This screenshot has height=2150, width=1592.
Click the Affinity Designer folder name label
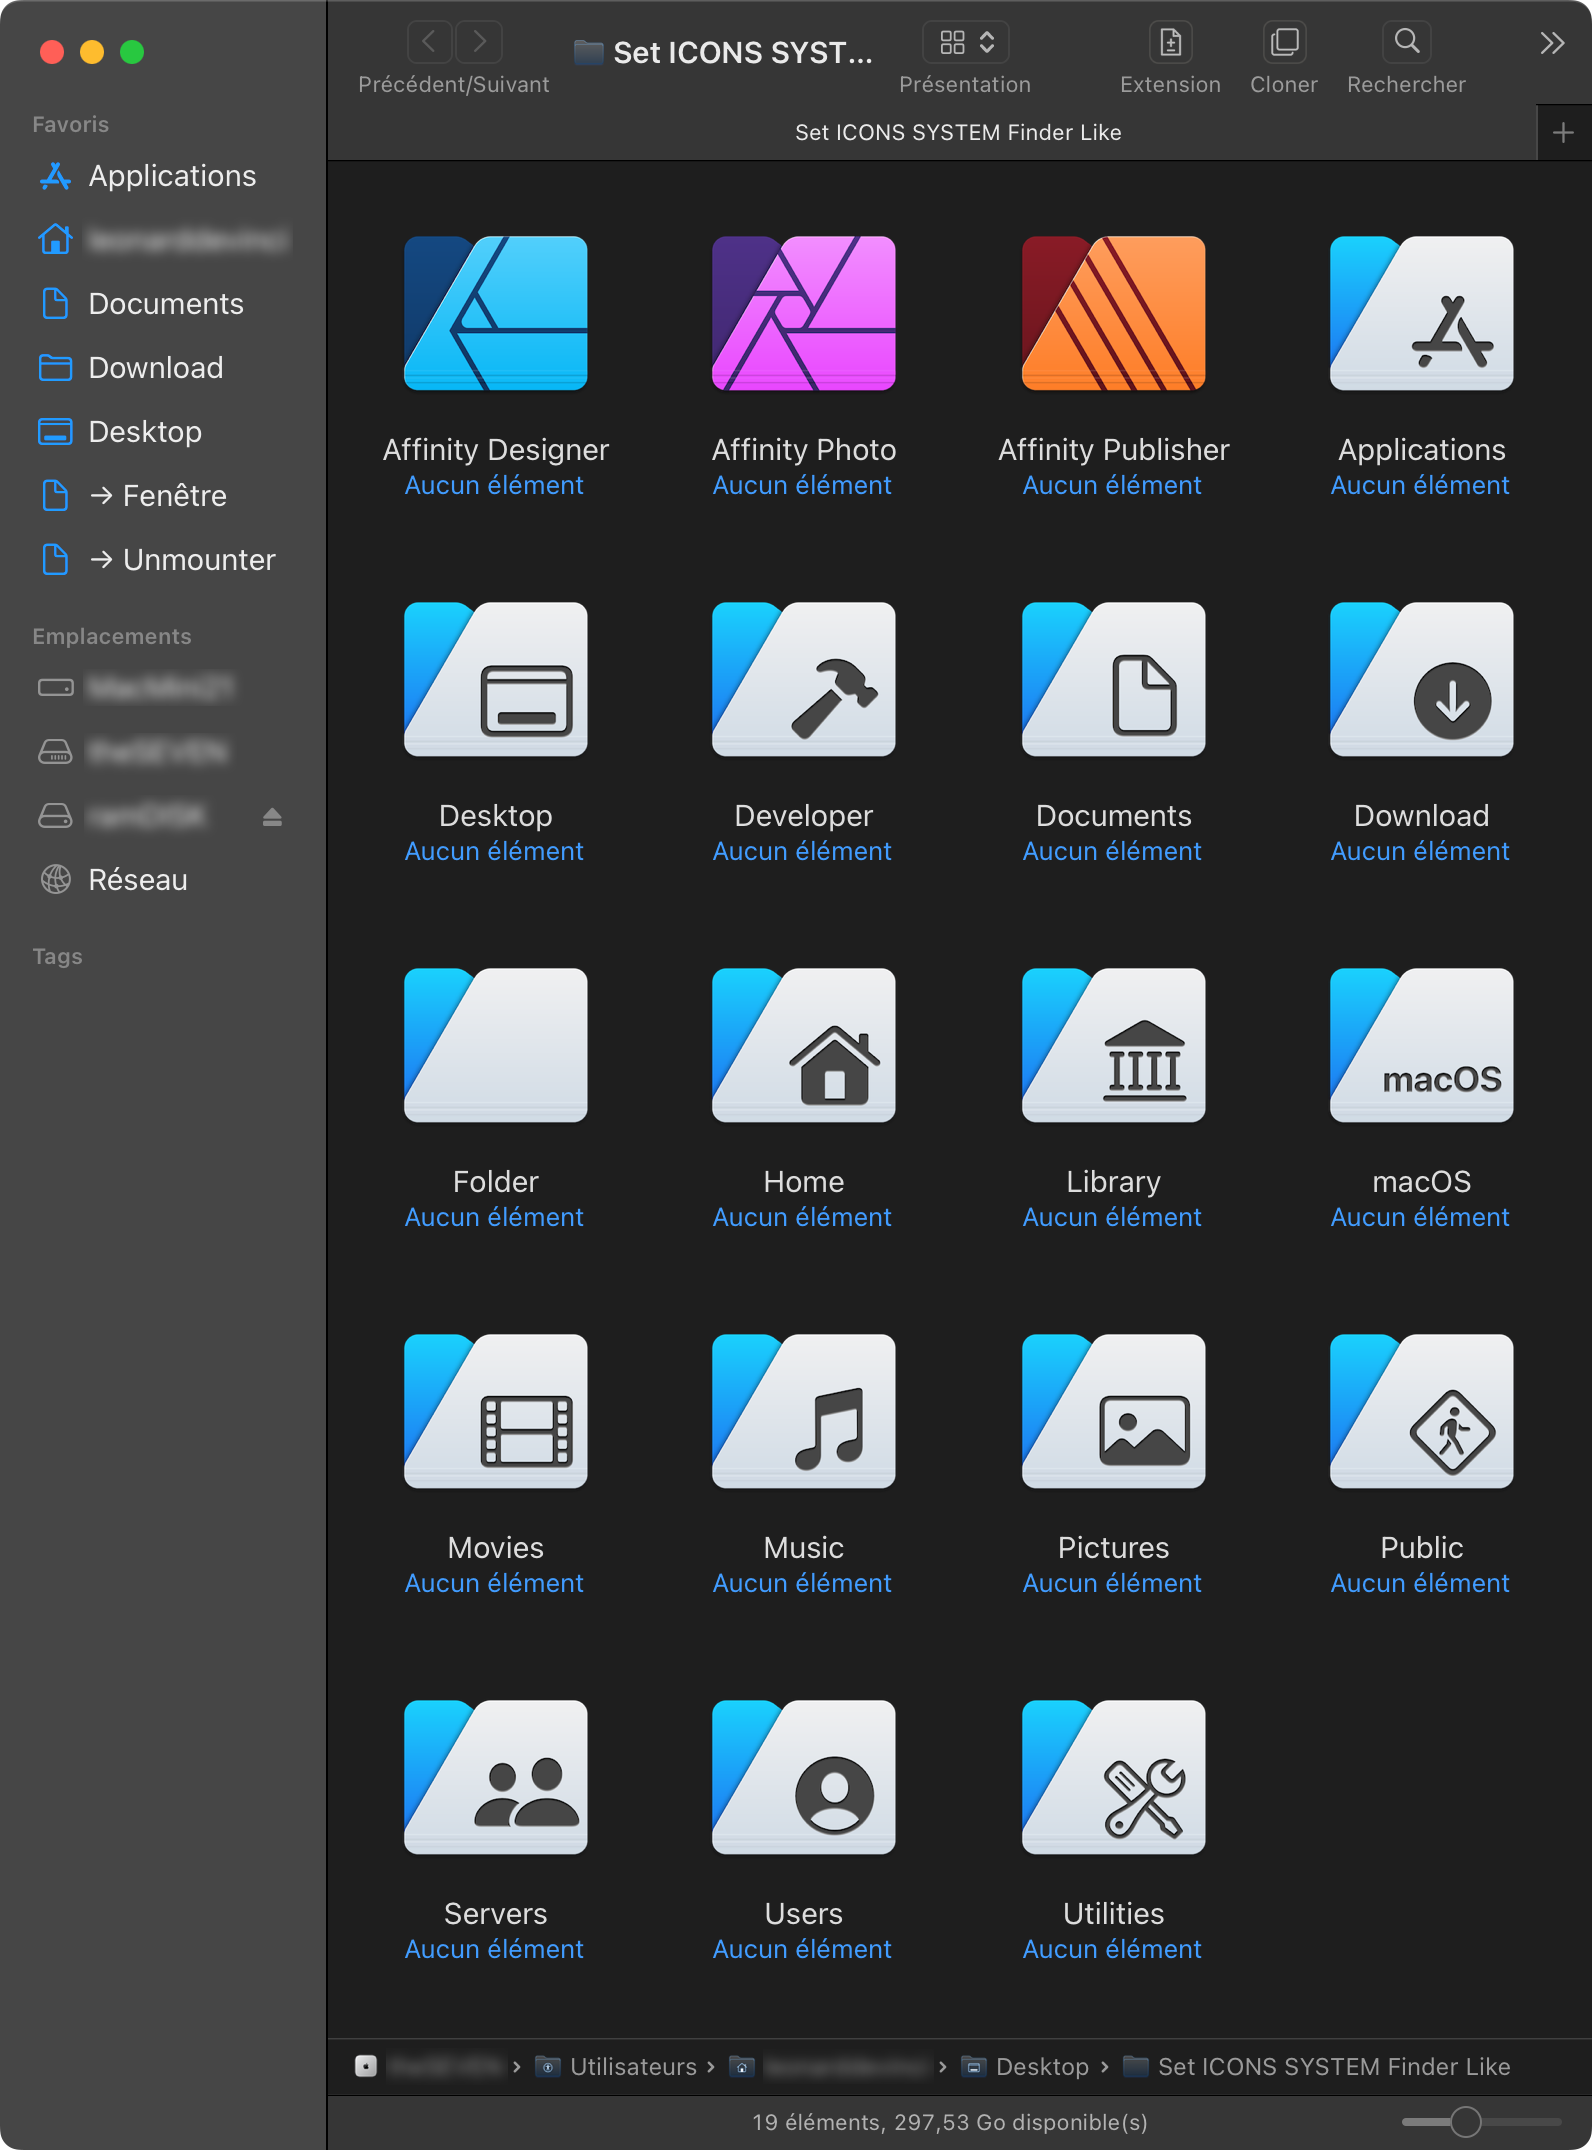[495, 450]
